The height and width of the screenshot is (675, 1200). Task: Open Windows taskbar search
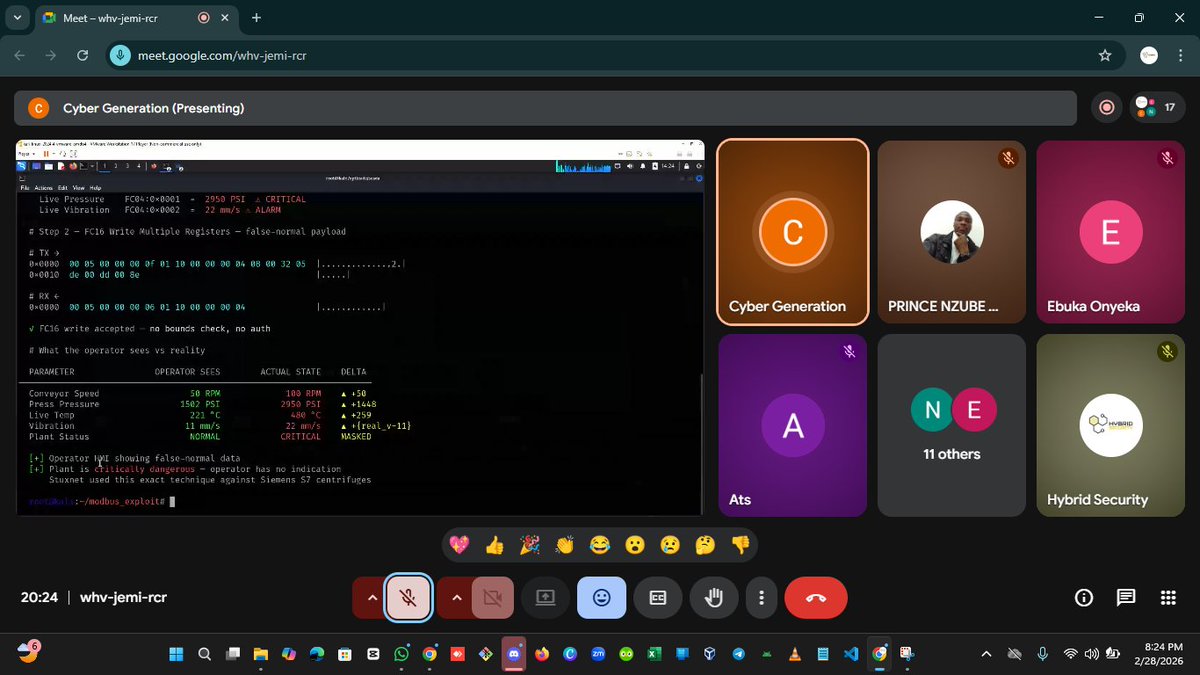(x=204, y=654)
